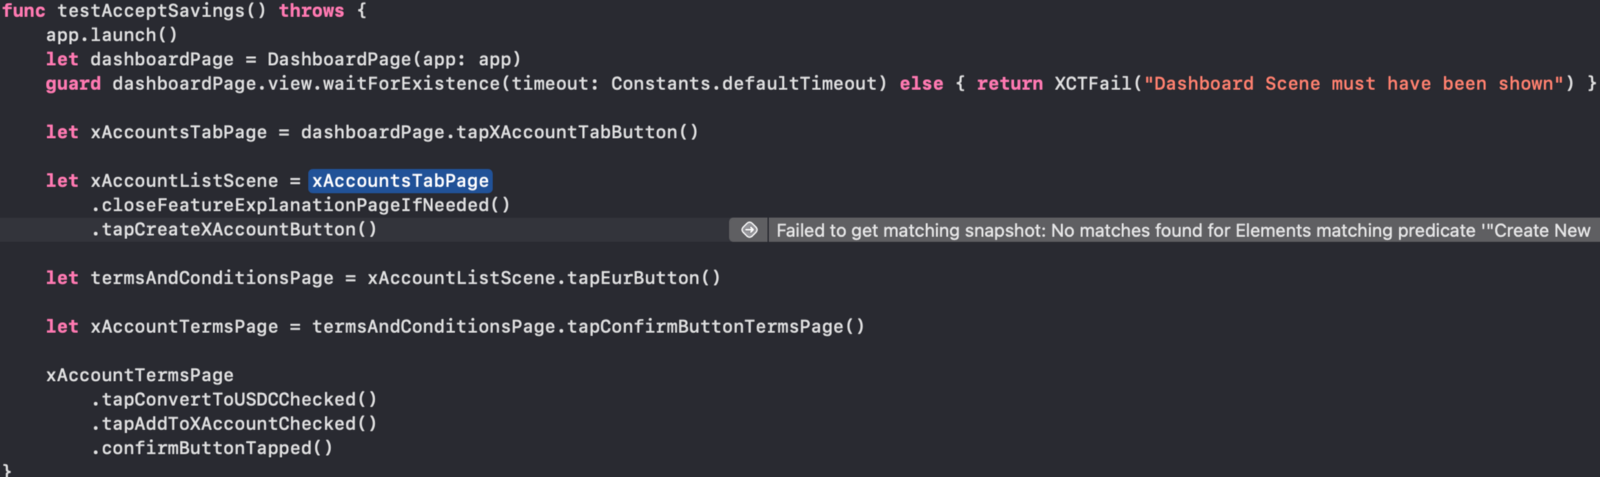The width and height of the screenshot is (1600, 477).
Task: Click the highlighted xAccountsTabPage selection
Action: (400, 181)
